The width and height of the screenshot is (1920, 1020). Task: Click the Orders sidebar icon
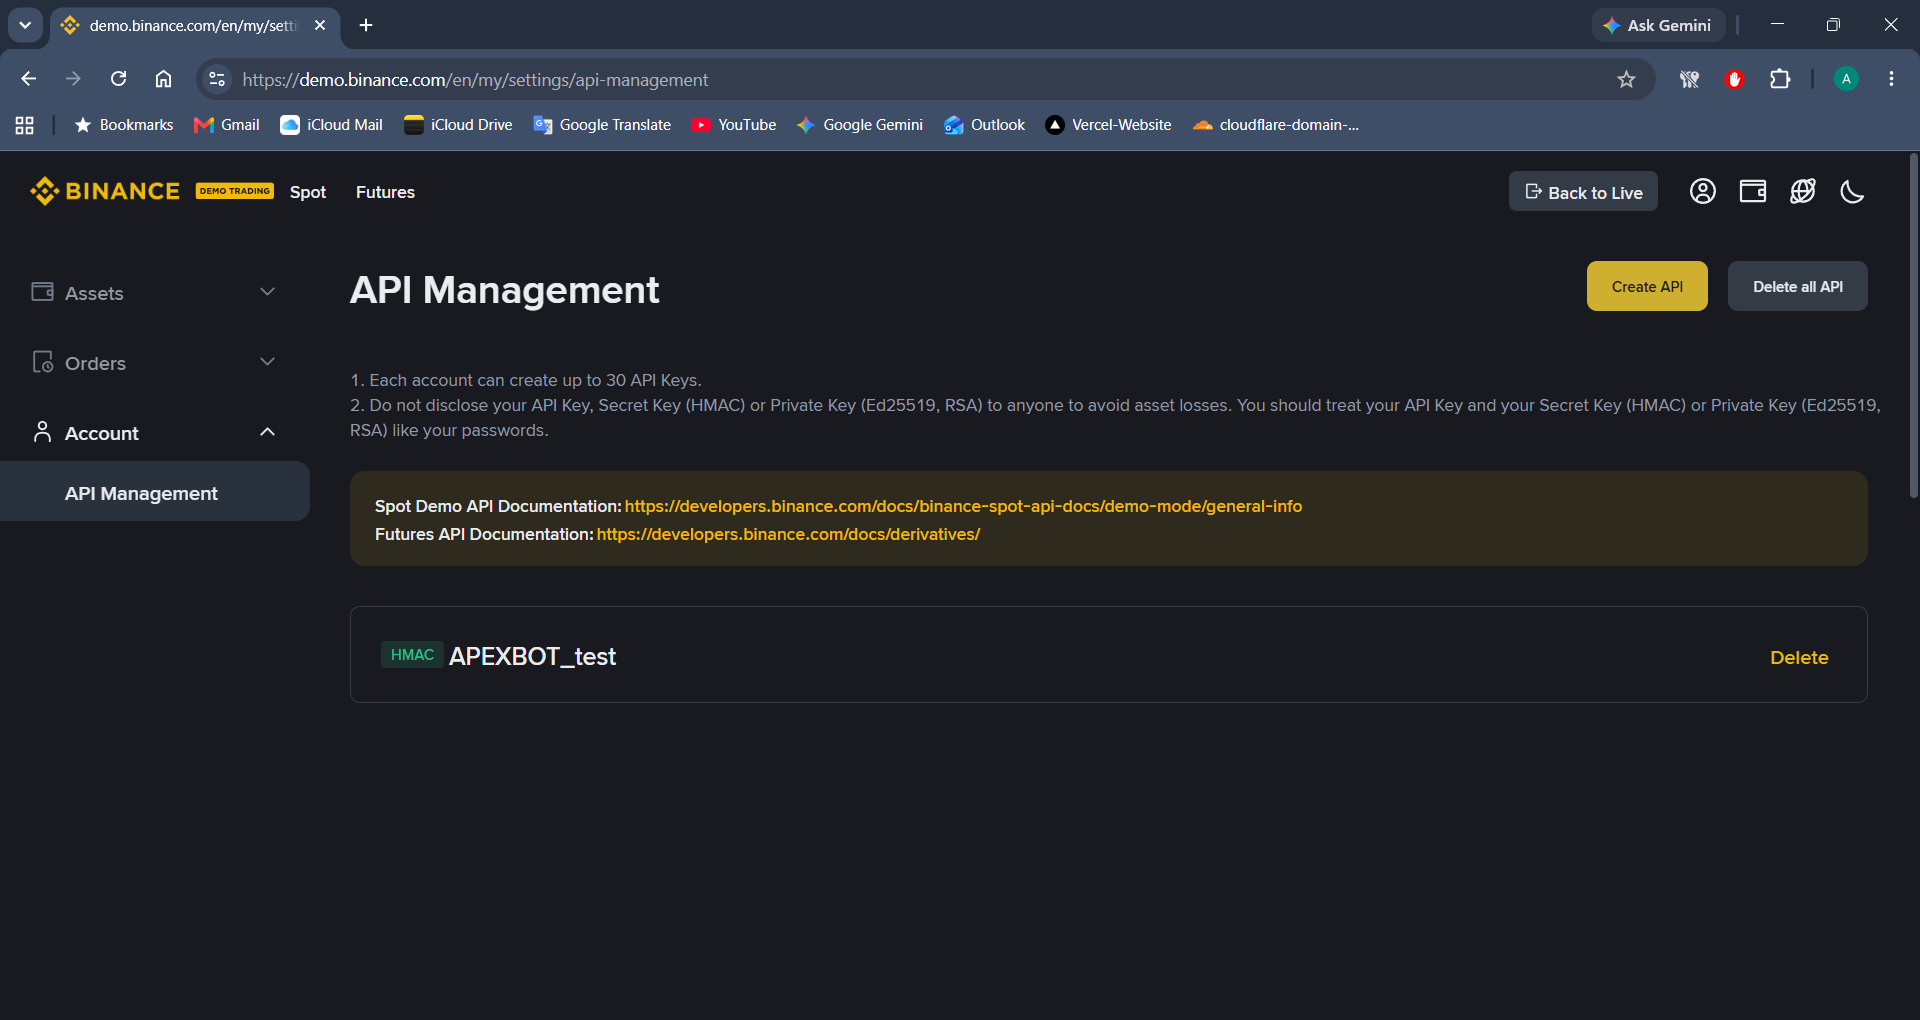point(42,362)
